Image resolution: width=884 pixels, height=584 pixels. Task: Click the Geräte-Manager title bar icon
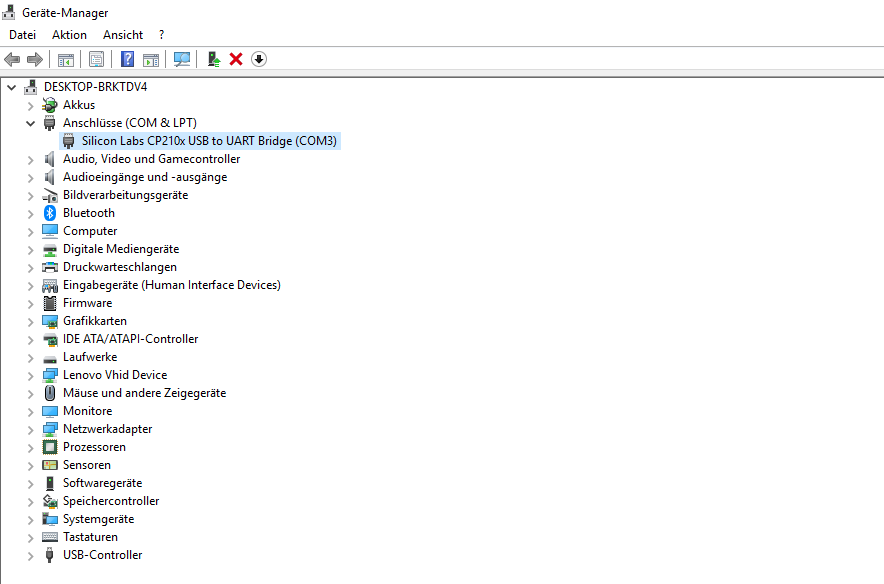pyautogui.click(x=9, y=12)
